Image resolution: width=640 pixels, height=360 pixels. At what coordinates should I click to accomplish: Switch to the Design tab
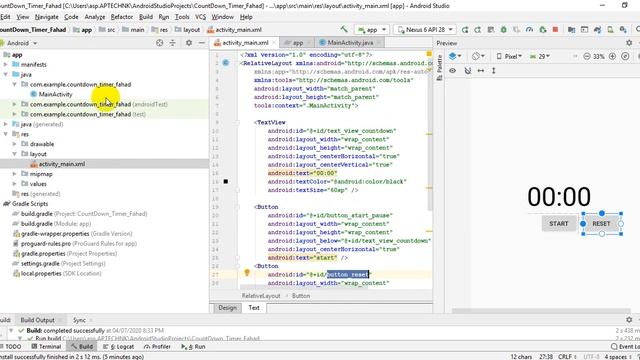tap(227, 308)
